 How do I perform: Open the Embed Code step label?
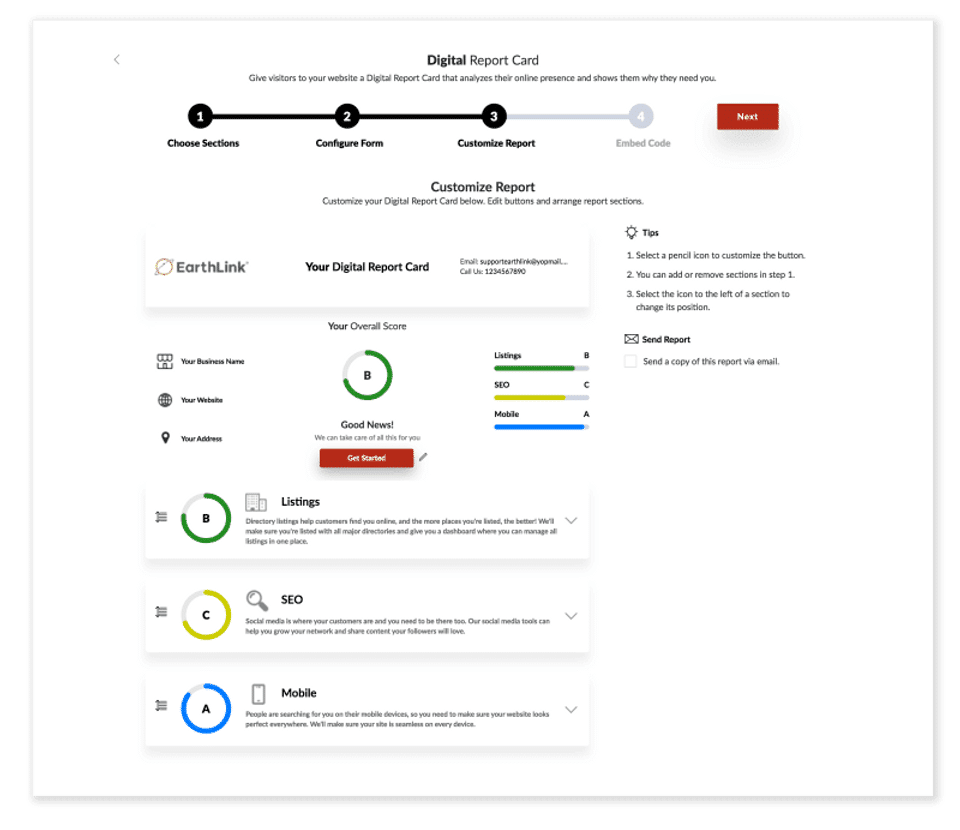coord(643,143)
